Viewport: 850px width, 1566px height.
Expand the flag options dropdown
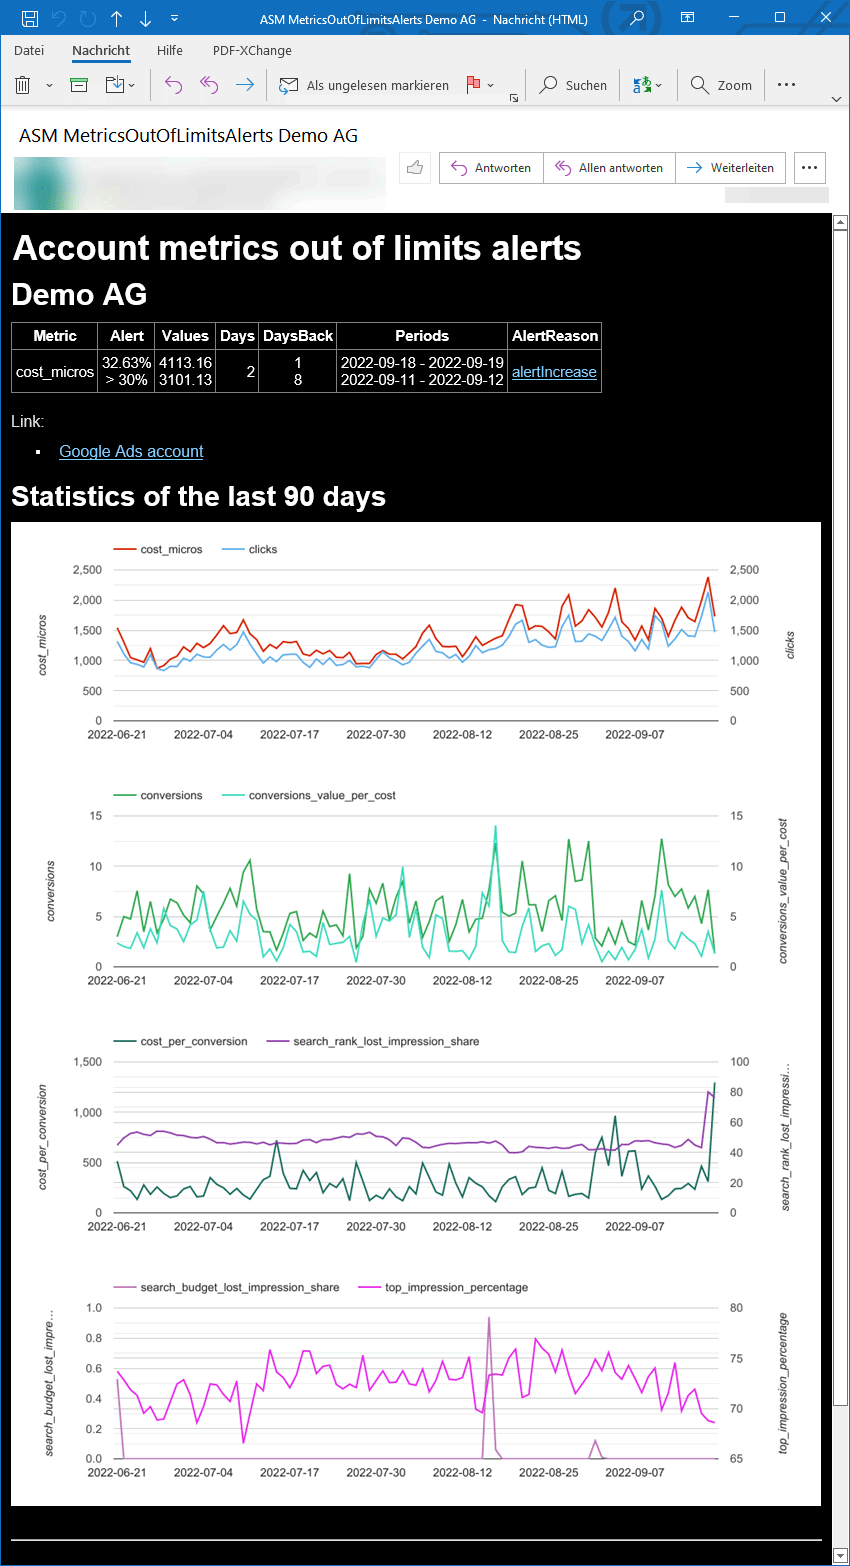(491, 85)
